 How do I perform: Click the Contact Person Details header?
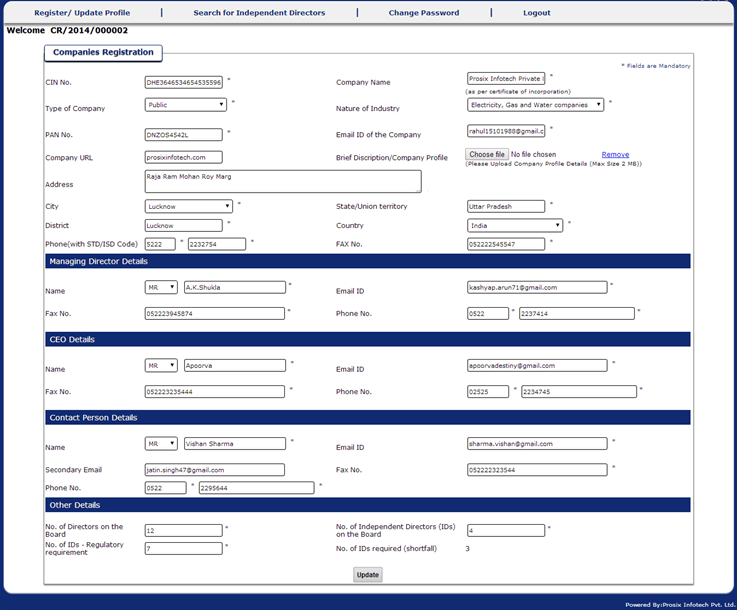point(368,417)
